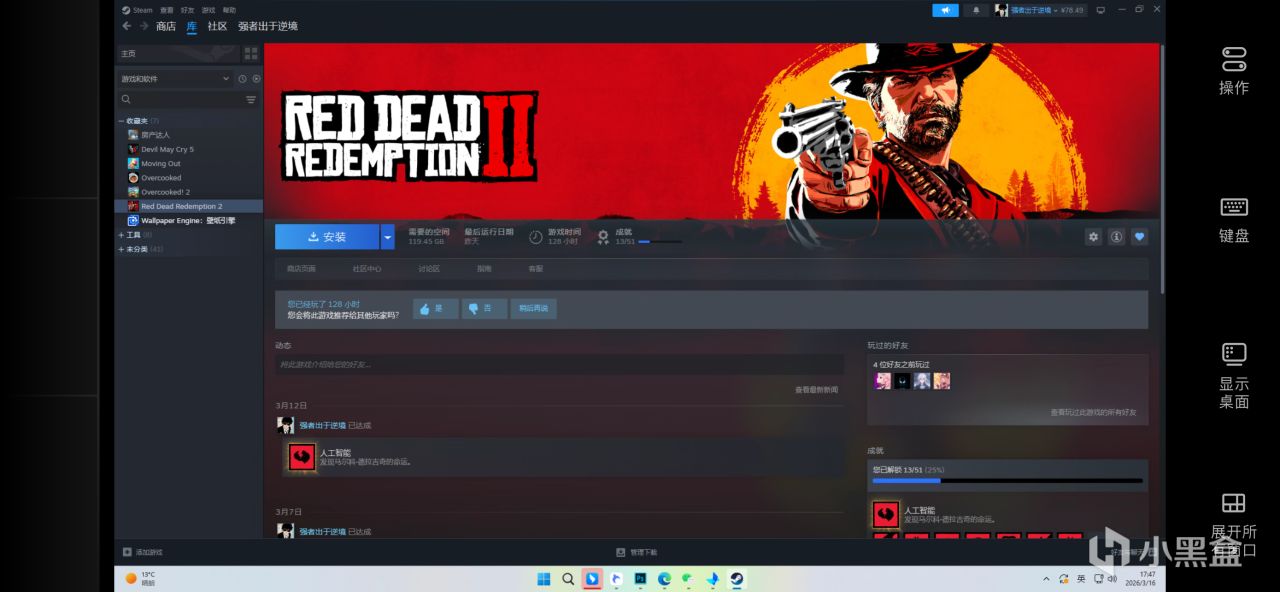
Task: Open the 操作 controls panel
Action: click(x=1234, y=70)
